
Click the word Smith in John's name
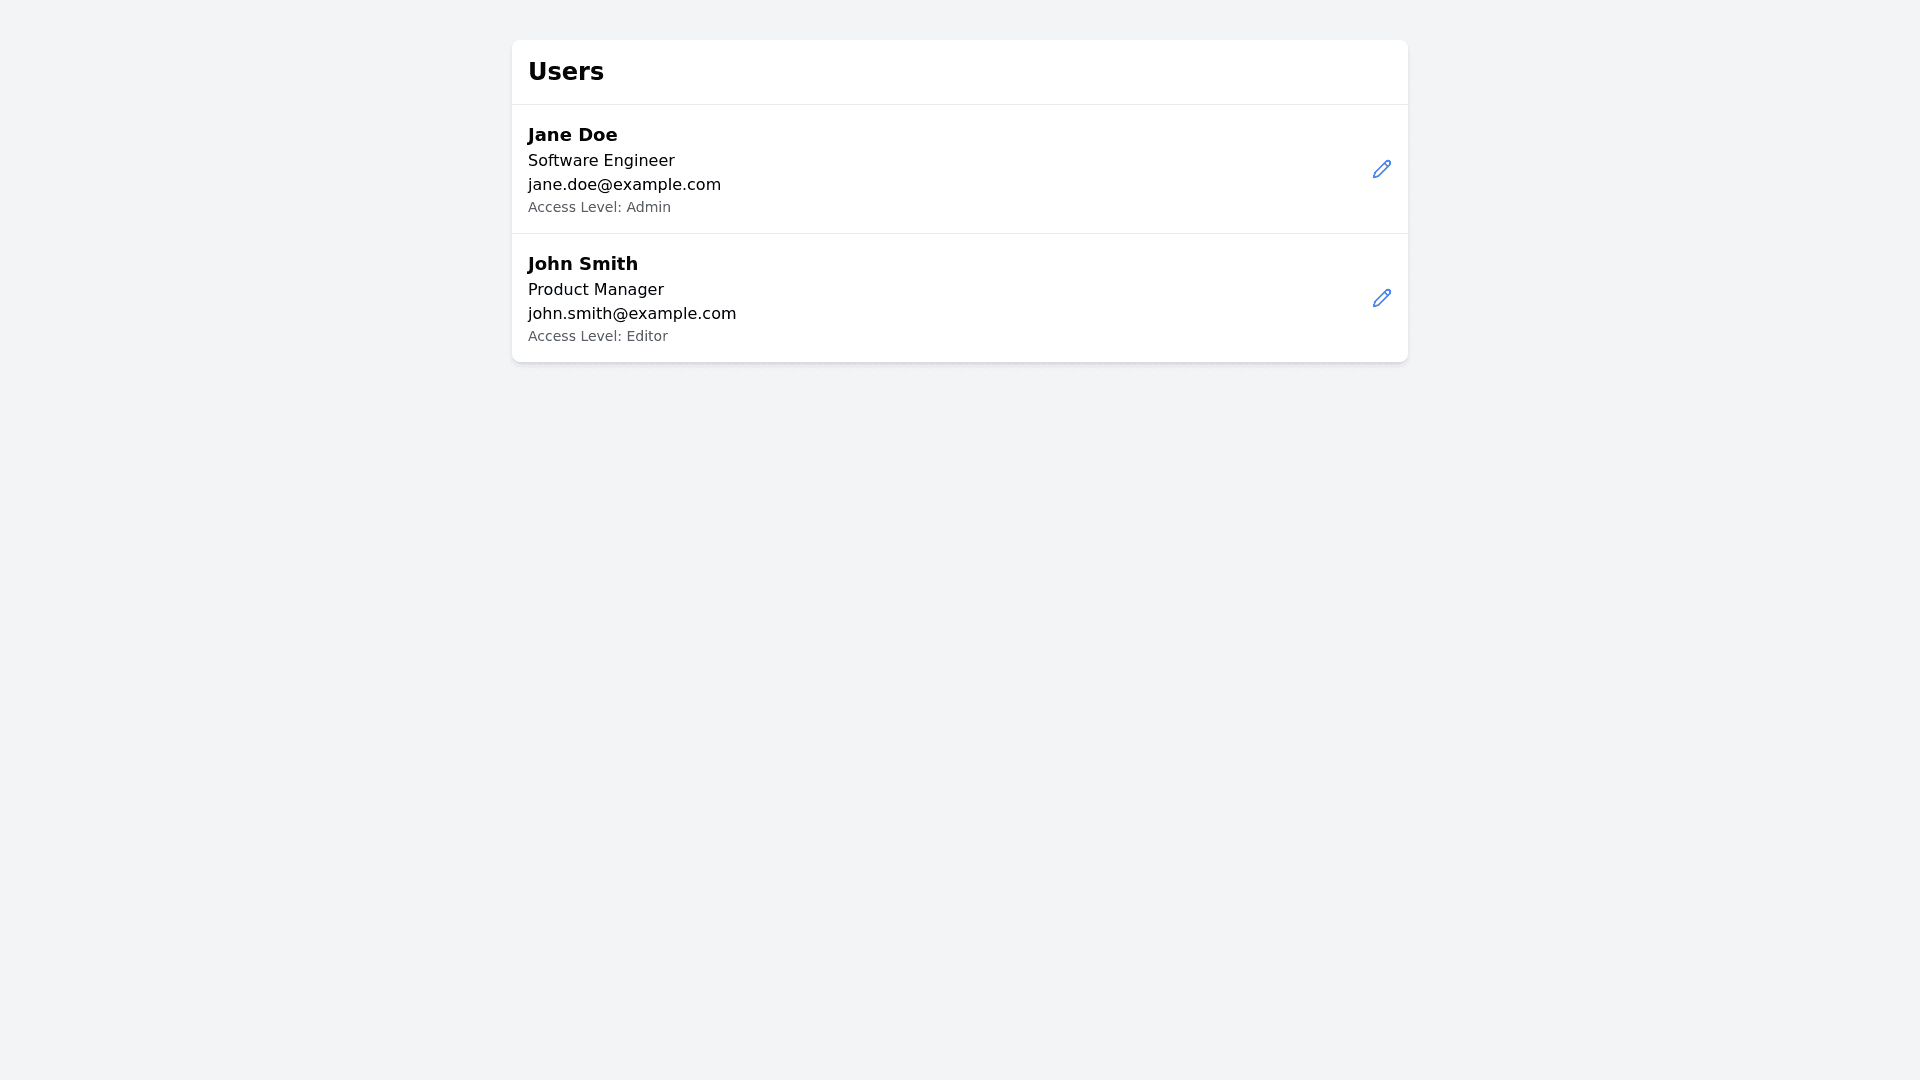610,264
